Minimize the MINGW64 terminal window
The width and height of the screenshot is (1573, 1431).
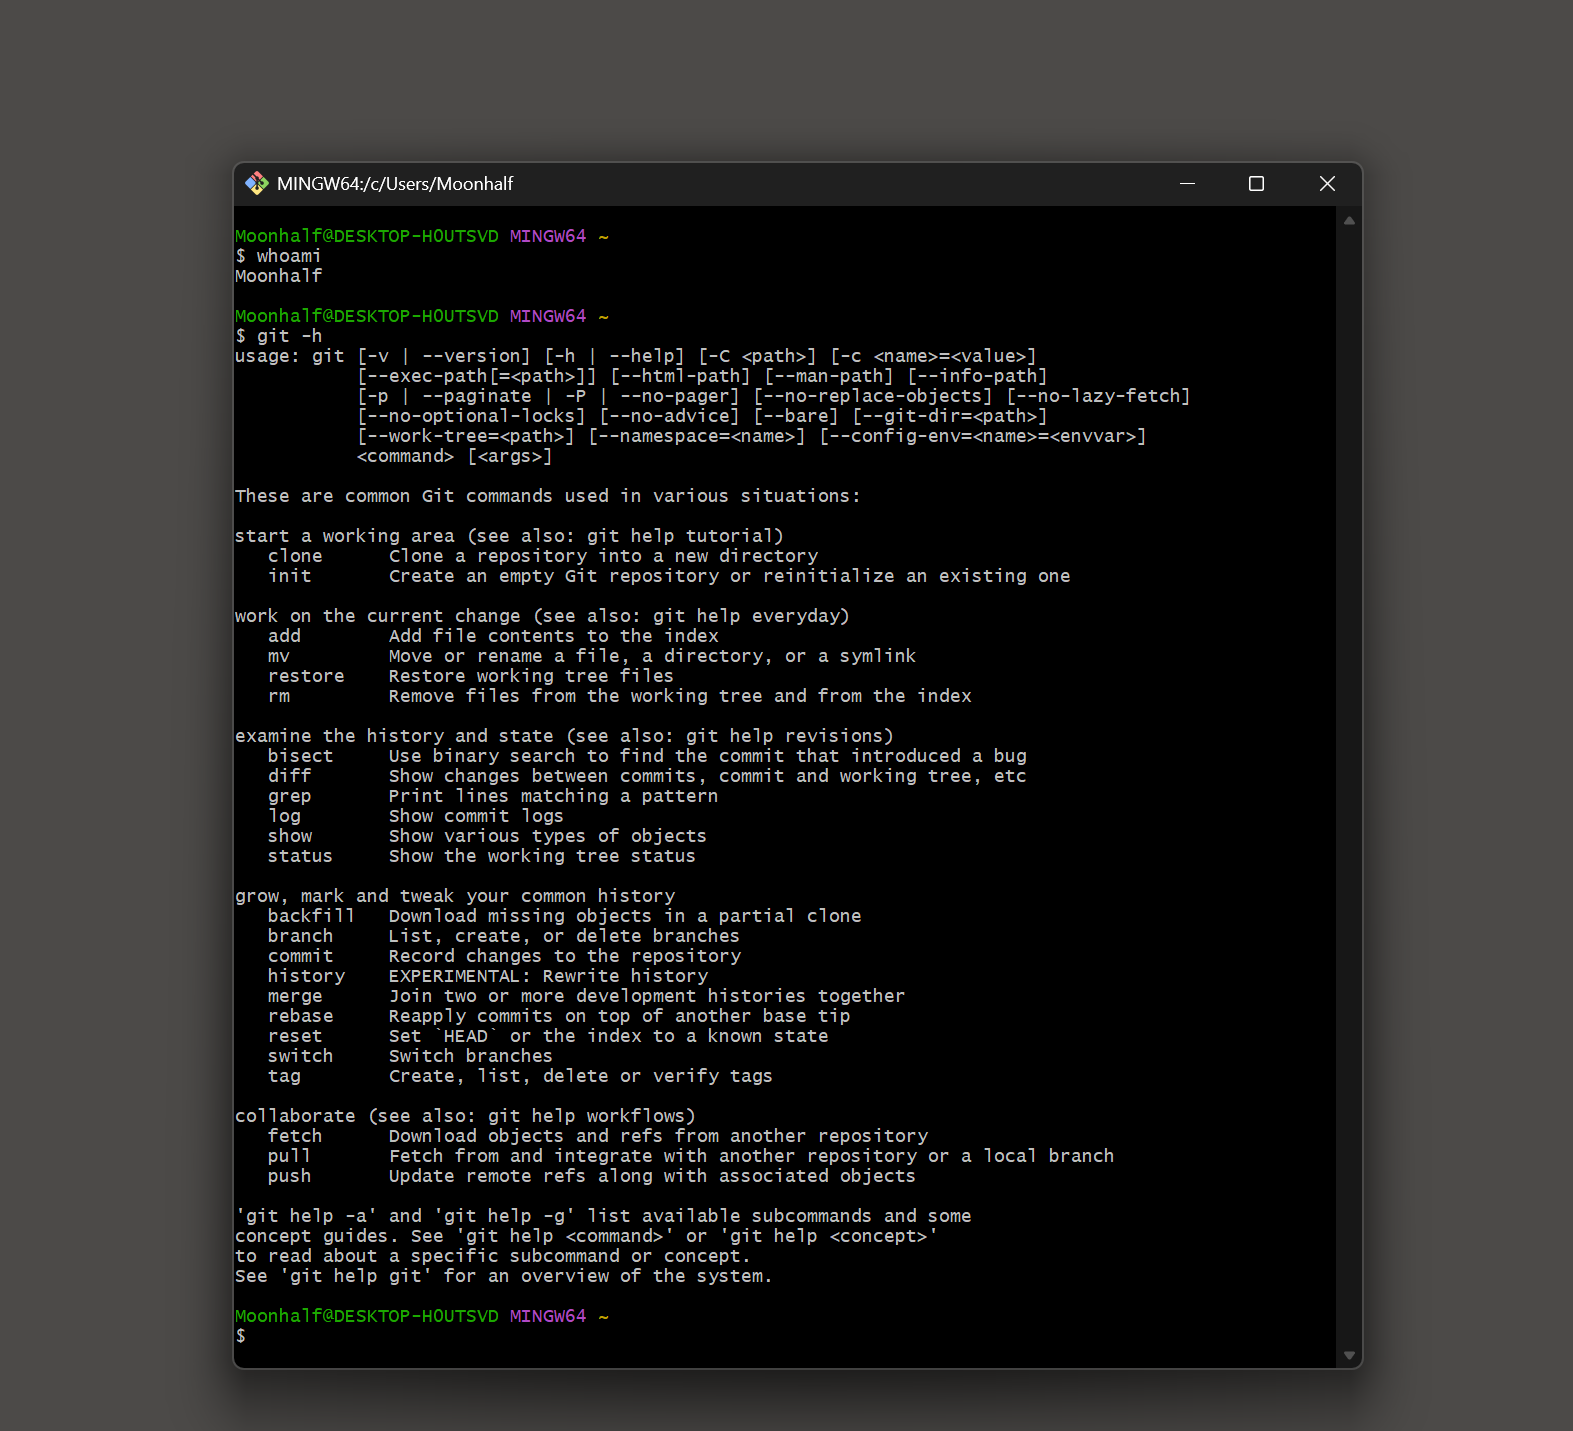pos(1187,183)
